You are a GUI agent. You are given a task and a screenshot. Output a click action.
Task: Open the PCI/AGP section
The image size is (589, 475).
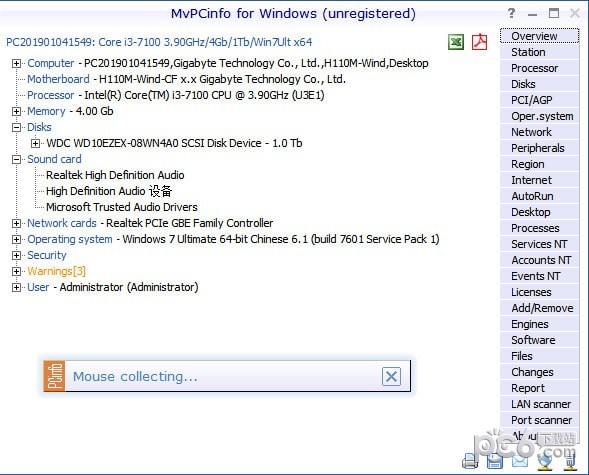click(x=539, y=100)
